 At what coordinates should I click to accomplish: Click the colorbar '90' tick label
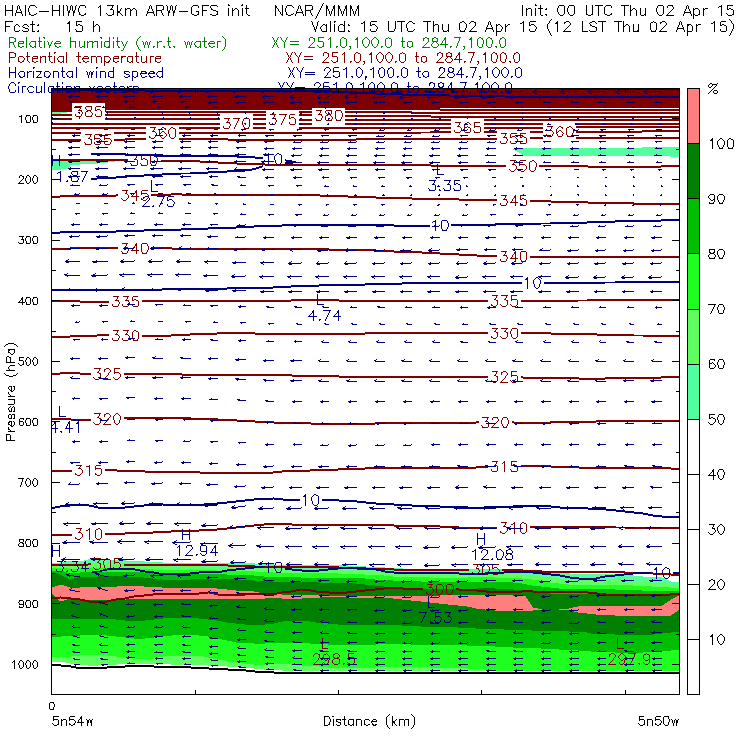pos(716,199)
